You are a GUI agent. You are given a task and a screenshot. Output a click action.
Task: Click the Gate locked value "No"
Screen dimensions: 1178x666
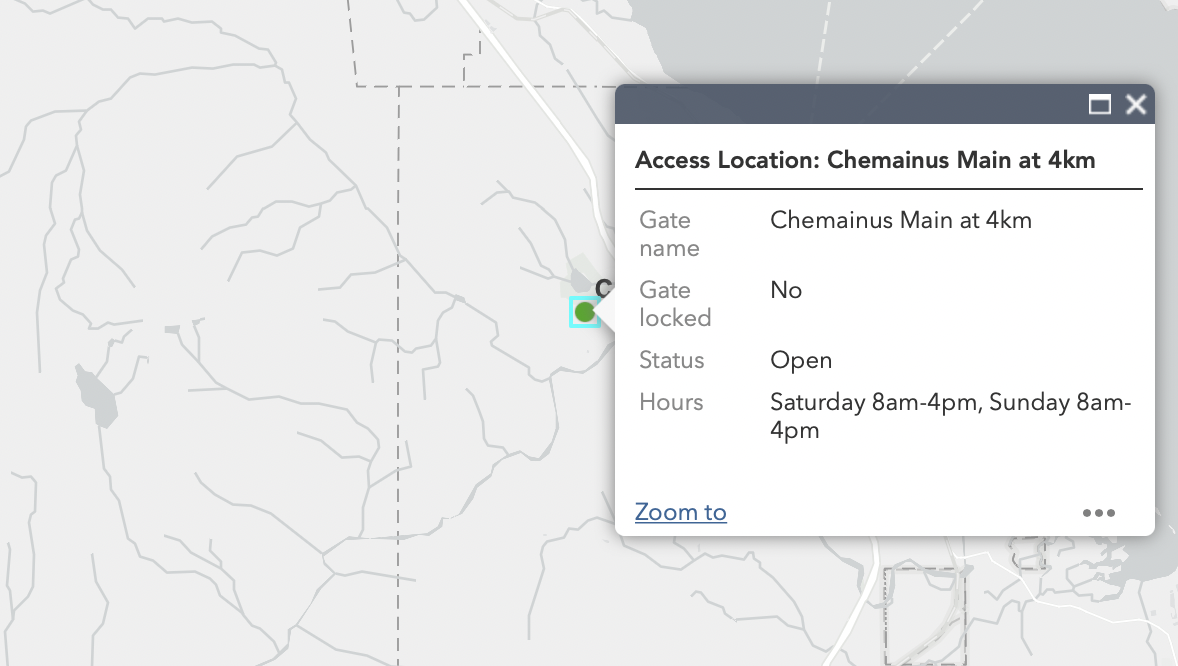point(786,290)
